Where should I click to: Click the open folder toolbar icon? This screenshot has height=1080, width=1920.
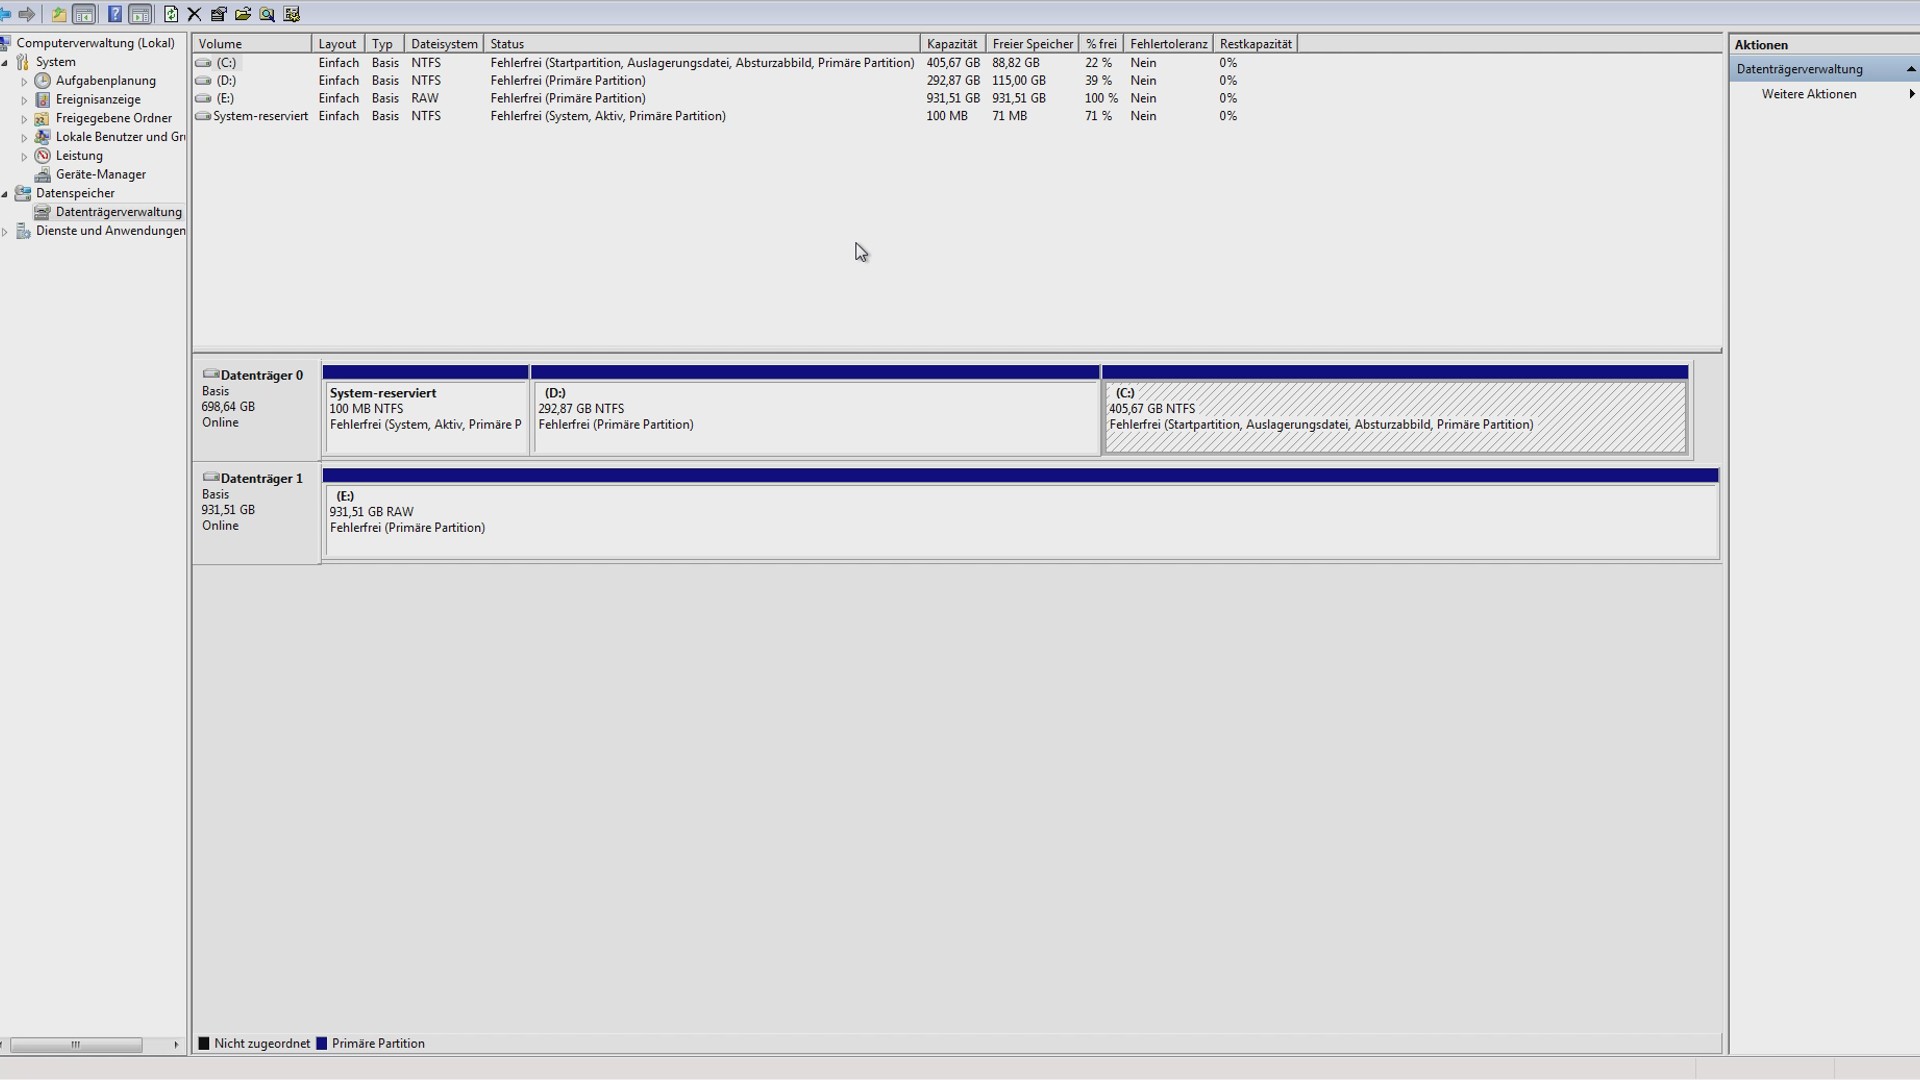click(243, 14)
